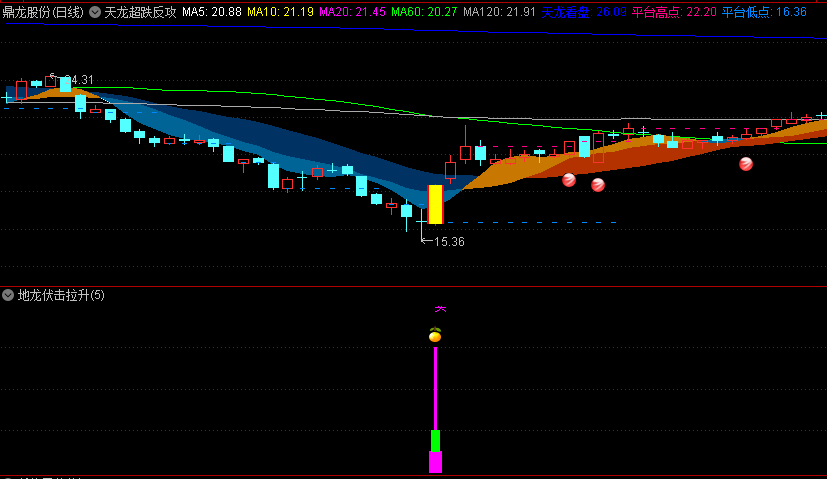Click the magenta character above the fruit icon
Screen dimensions: 827x479
coord(440,309)
